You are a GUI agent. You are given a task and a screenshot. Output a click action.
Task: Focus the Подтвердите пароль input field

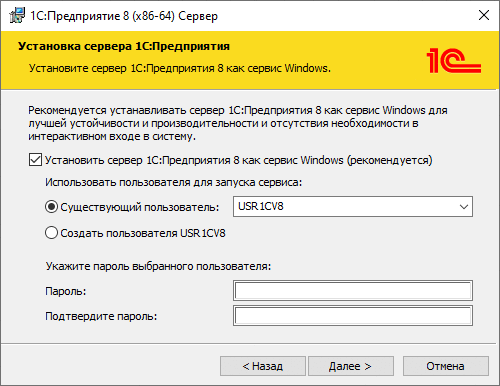click(353, 315)
